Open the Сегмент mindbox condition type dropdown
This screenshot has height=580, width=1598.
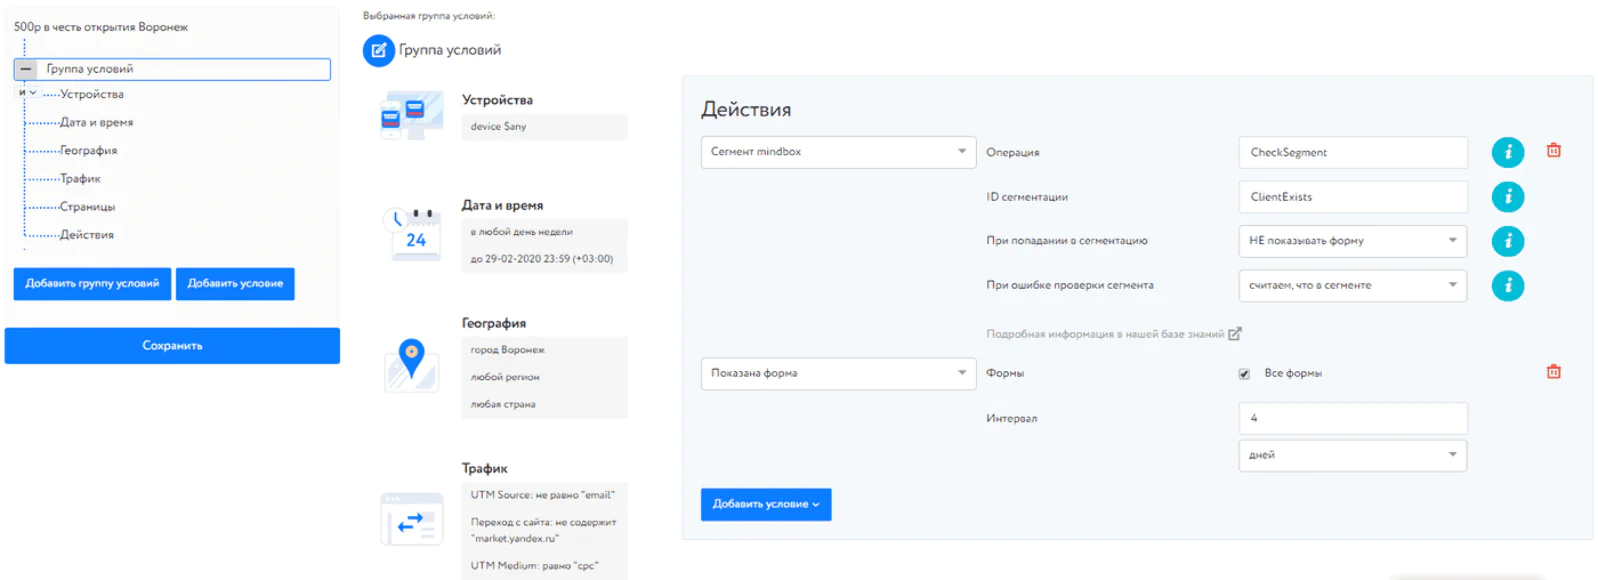[838, 152]
